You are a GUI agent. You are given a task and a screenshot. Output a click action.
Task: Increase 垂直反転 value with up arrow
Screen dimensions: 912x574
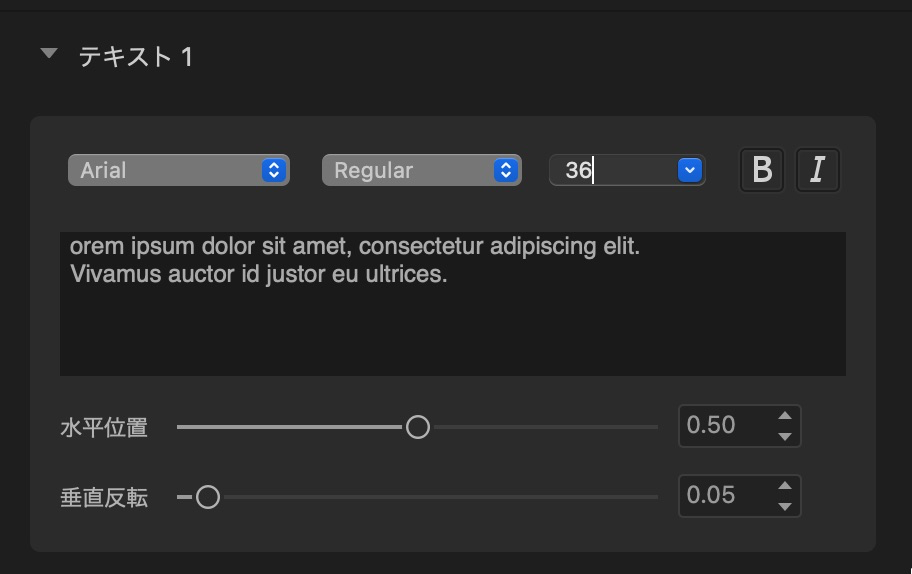(x=785, y=486)
